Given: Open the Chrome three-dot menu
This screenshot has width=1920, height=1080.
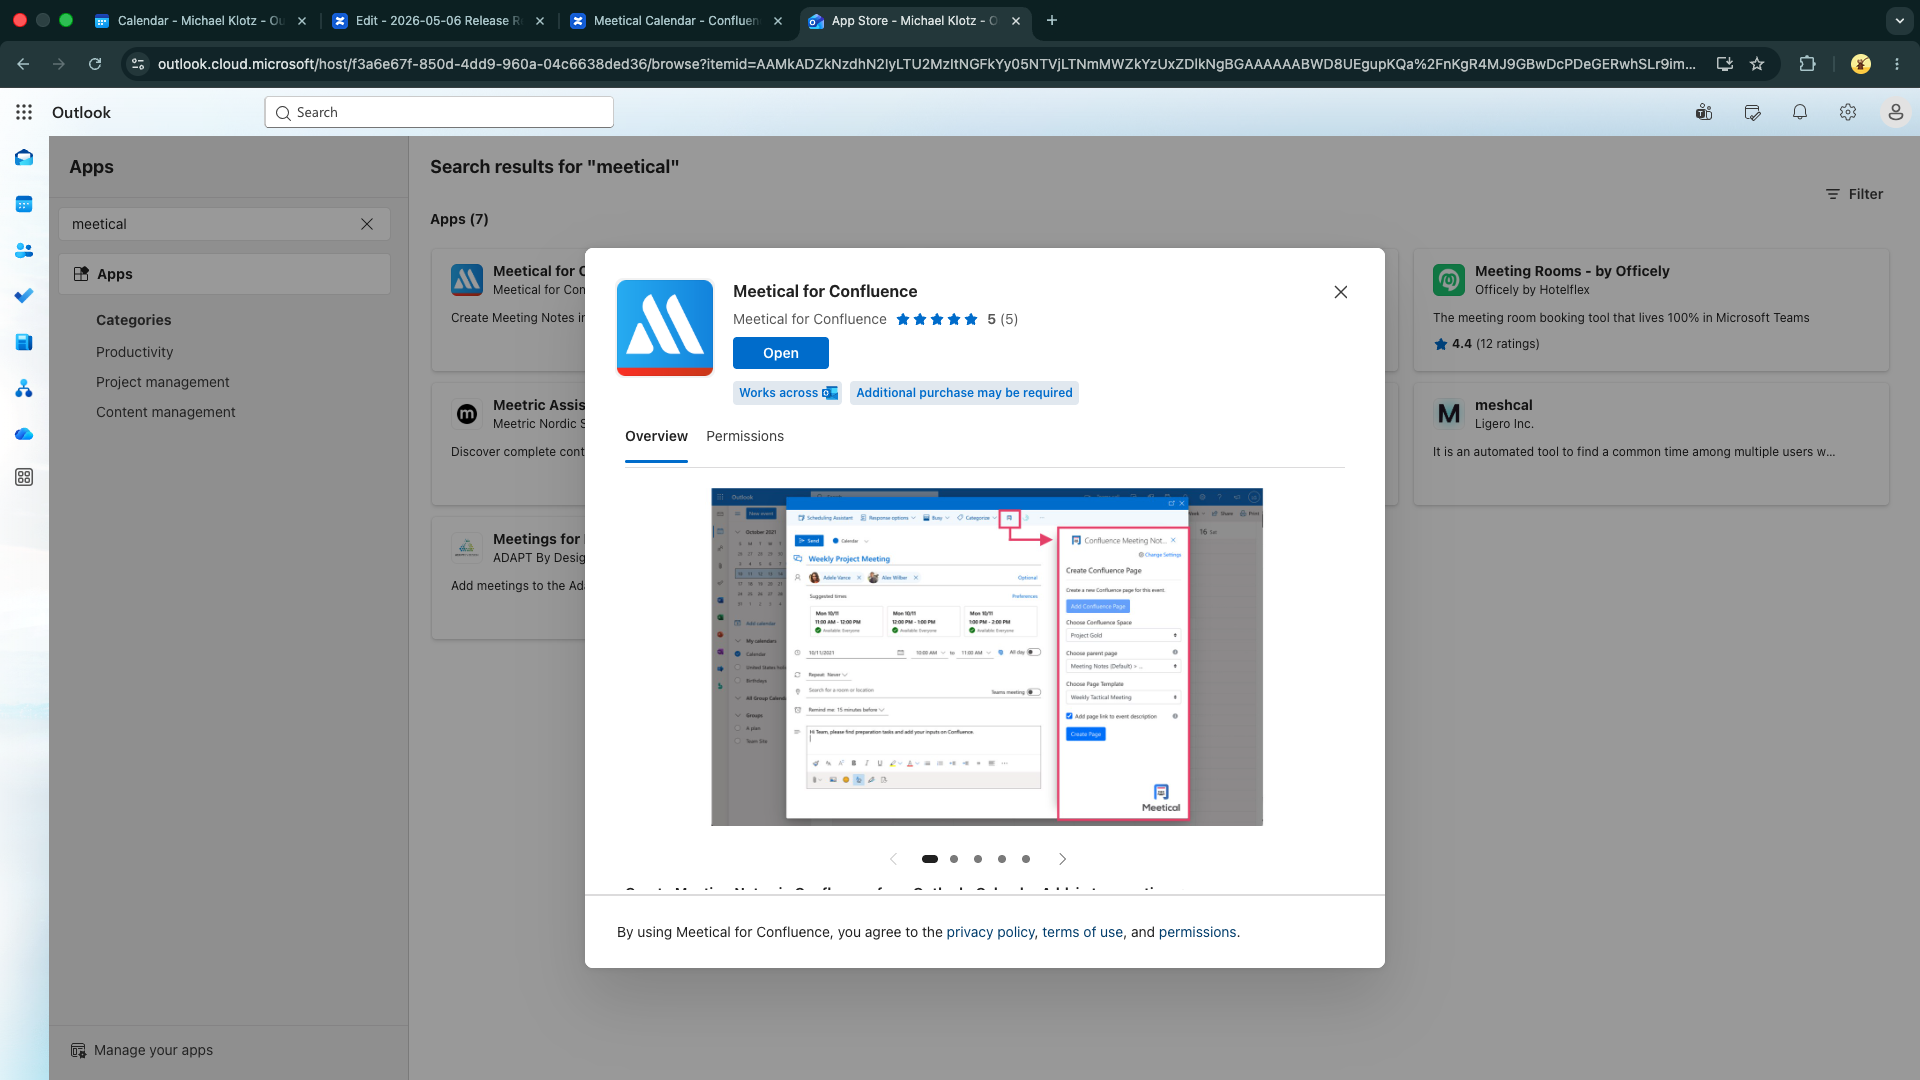Looking at the screenshot, I should [1897, 64].
